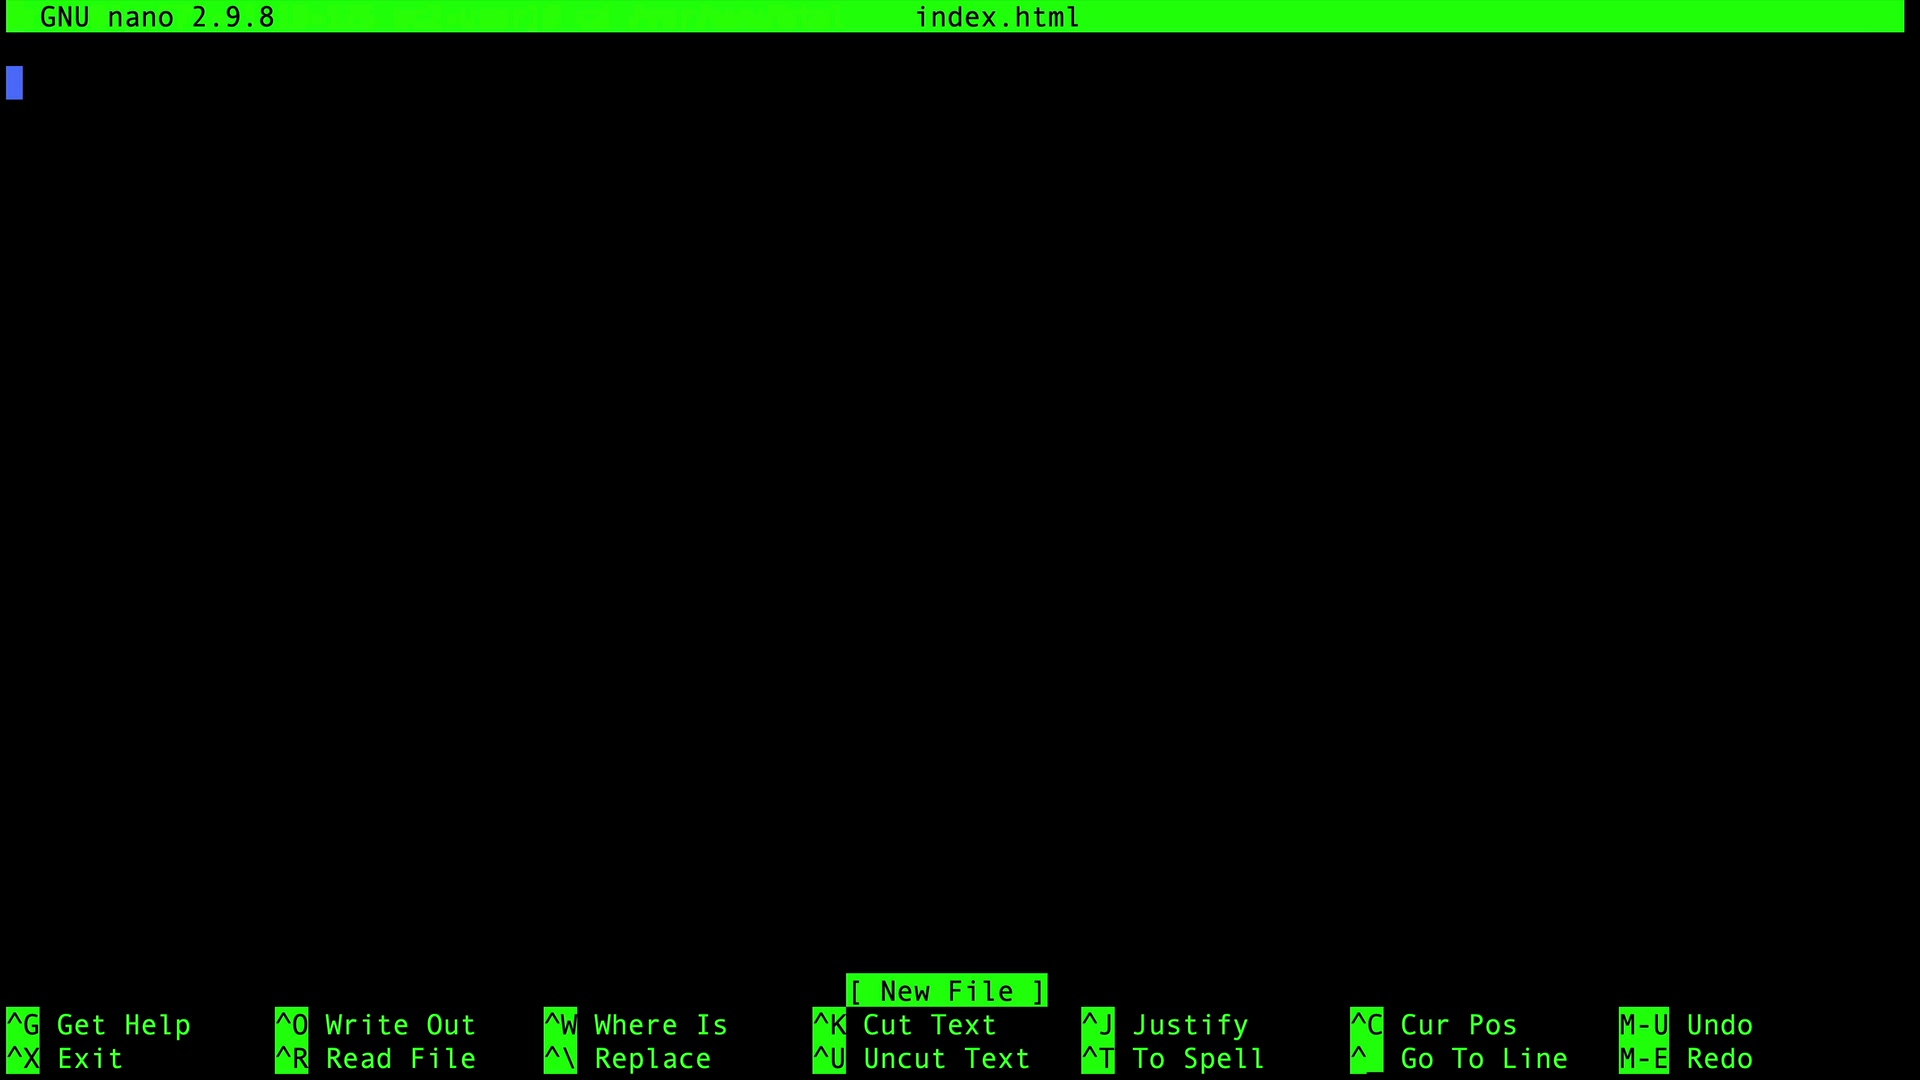Select the ^O Write Out shortcut
The width and height of the screenshot is (1920, 1080).
point(399,1025)
